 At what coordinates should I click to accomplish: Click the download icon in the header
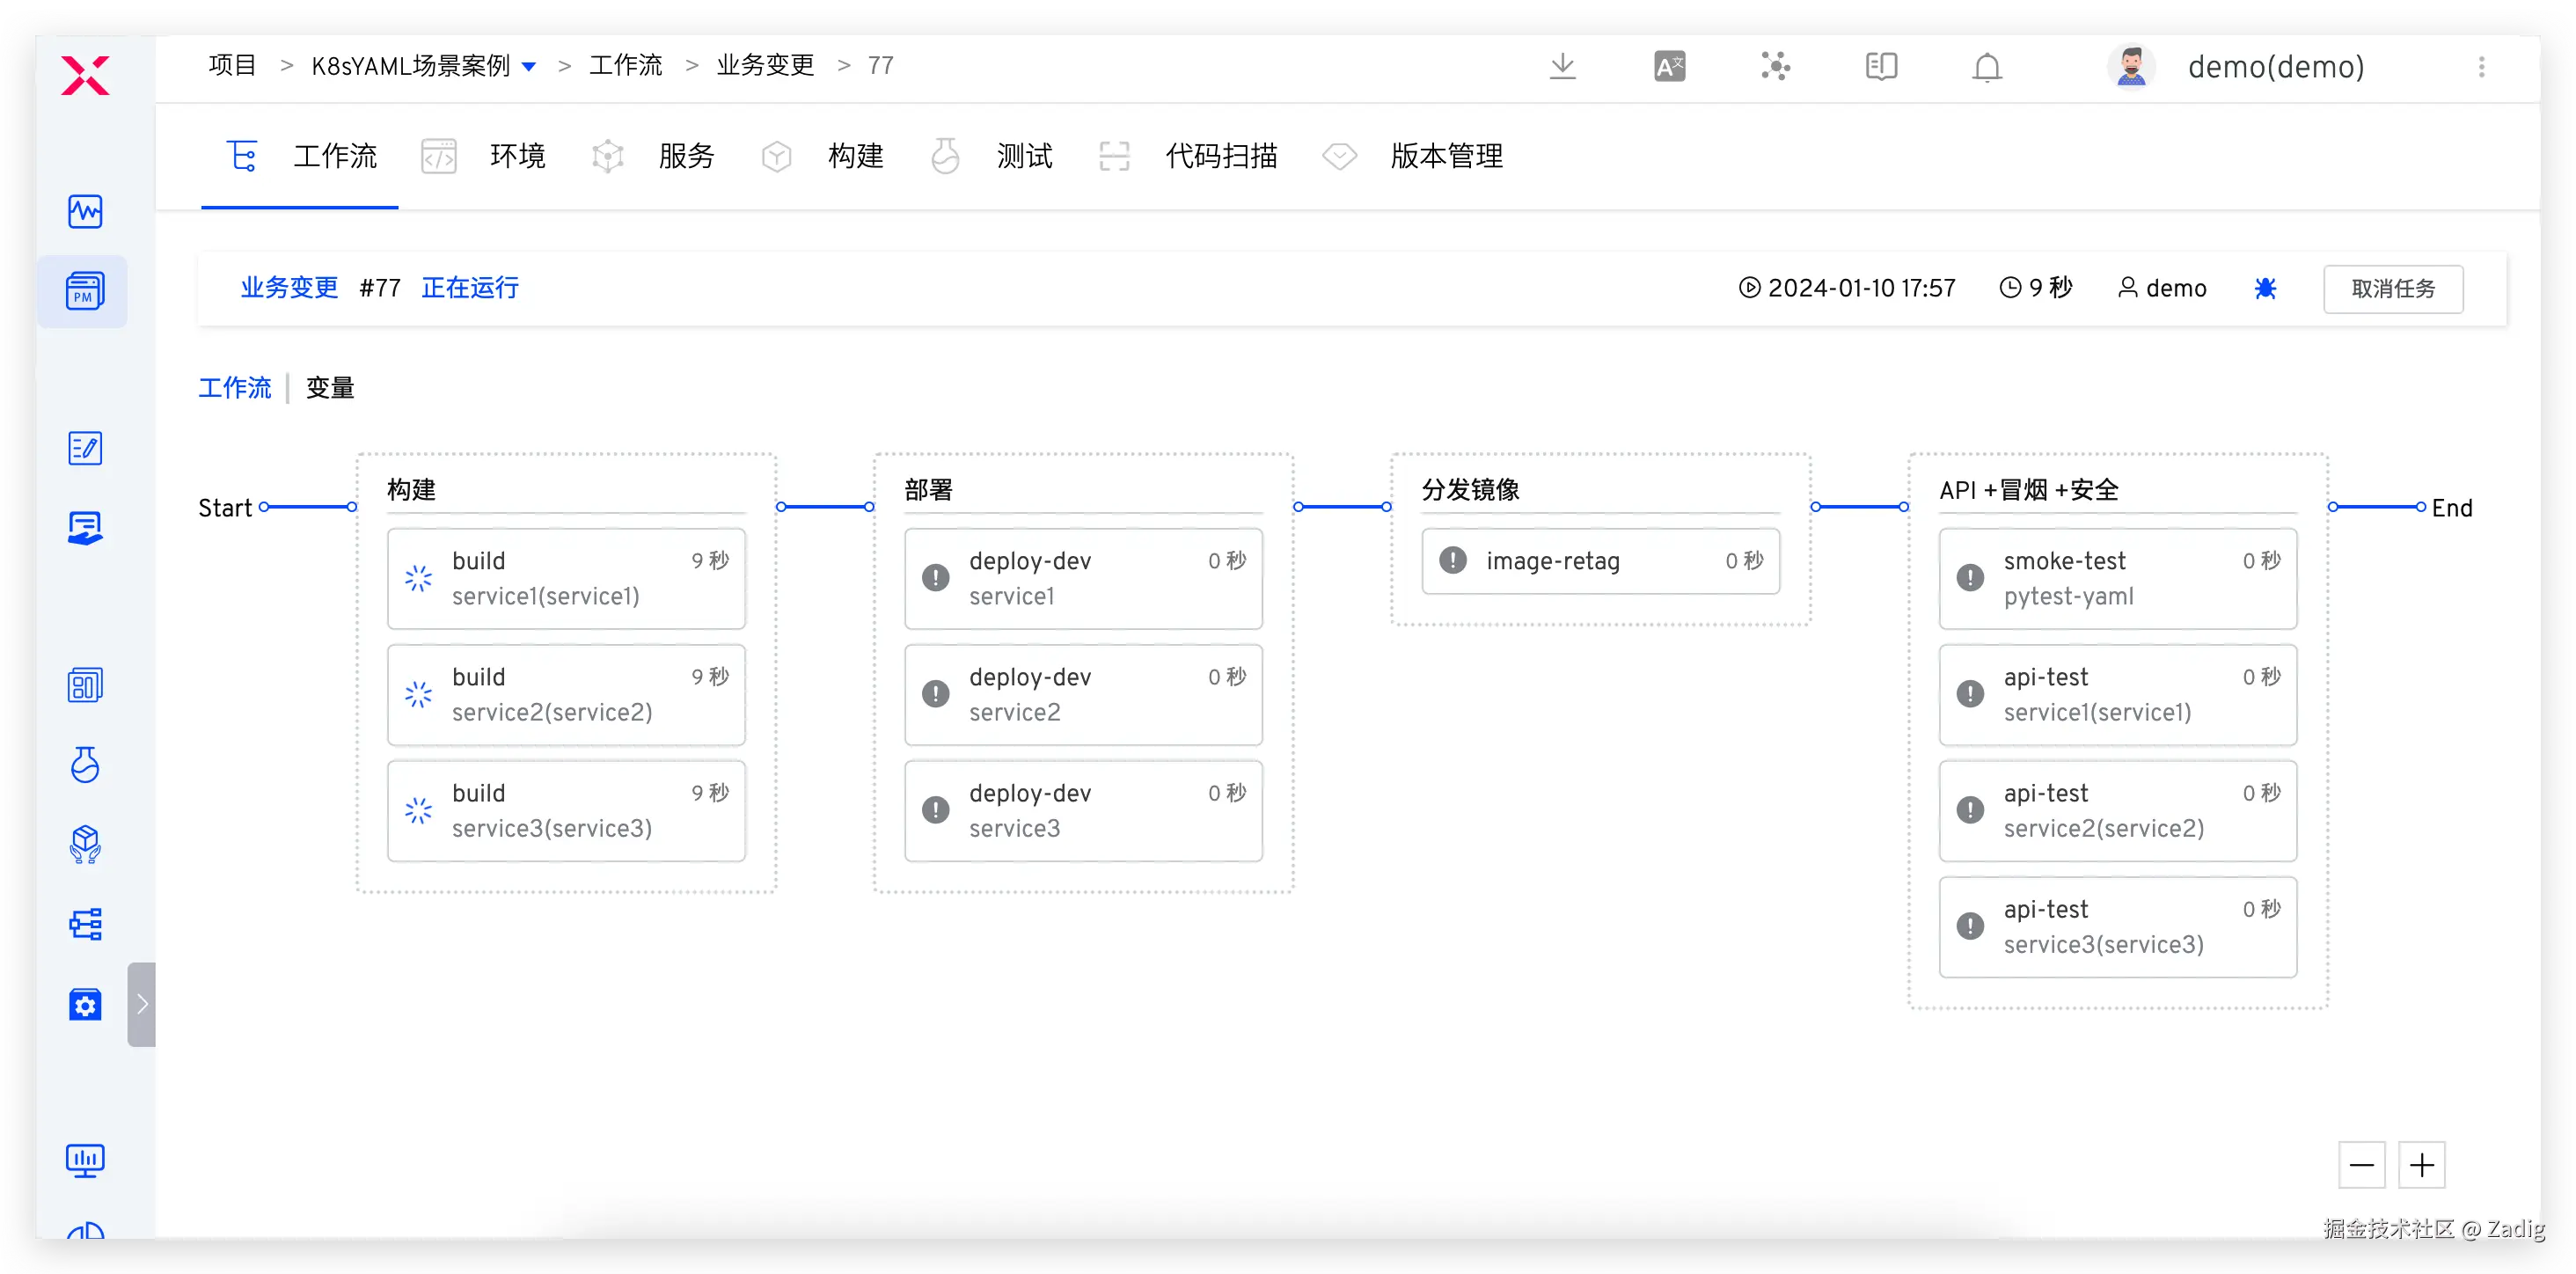(x=1562, y=67)
